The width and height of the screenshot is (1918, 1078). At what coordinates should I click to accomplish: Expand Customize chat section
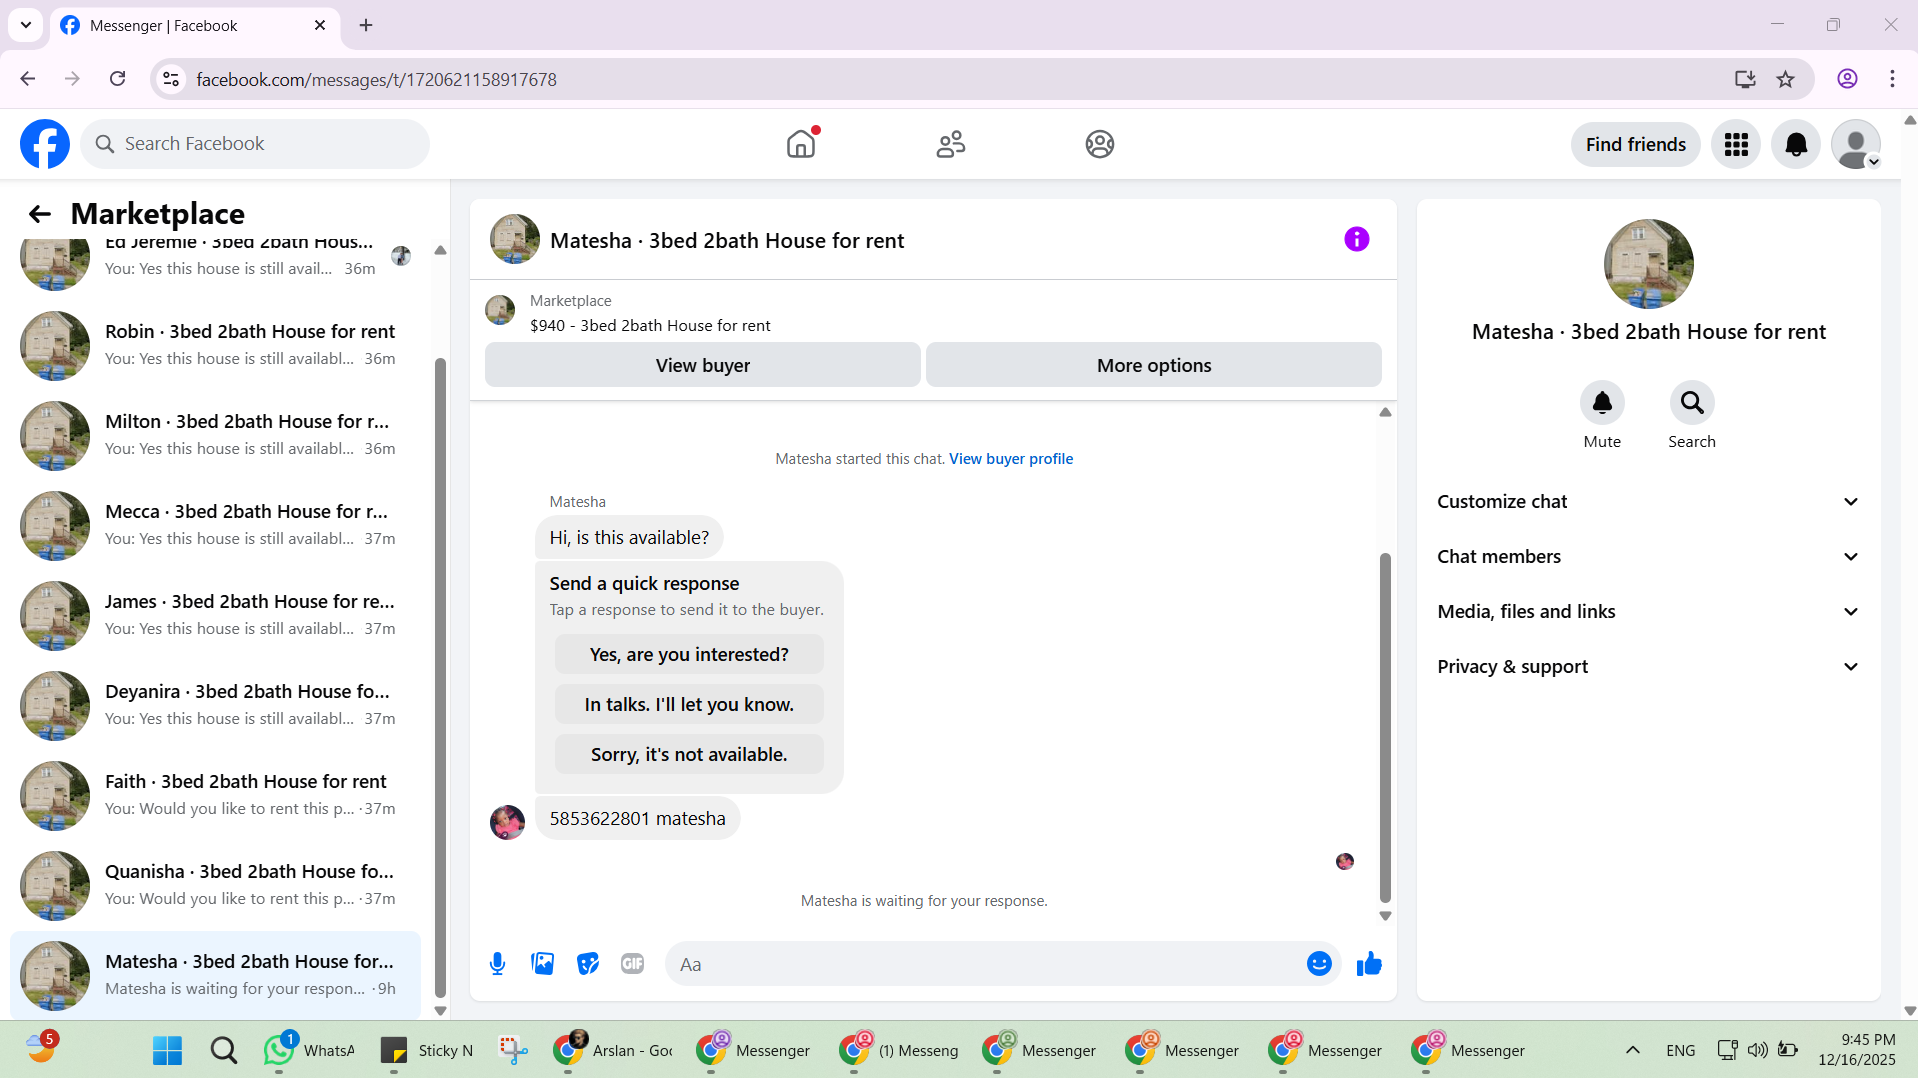click(1649, 502)
